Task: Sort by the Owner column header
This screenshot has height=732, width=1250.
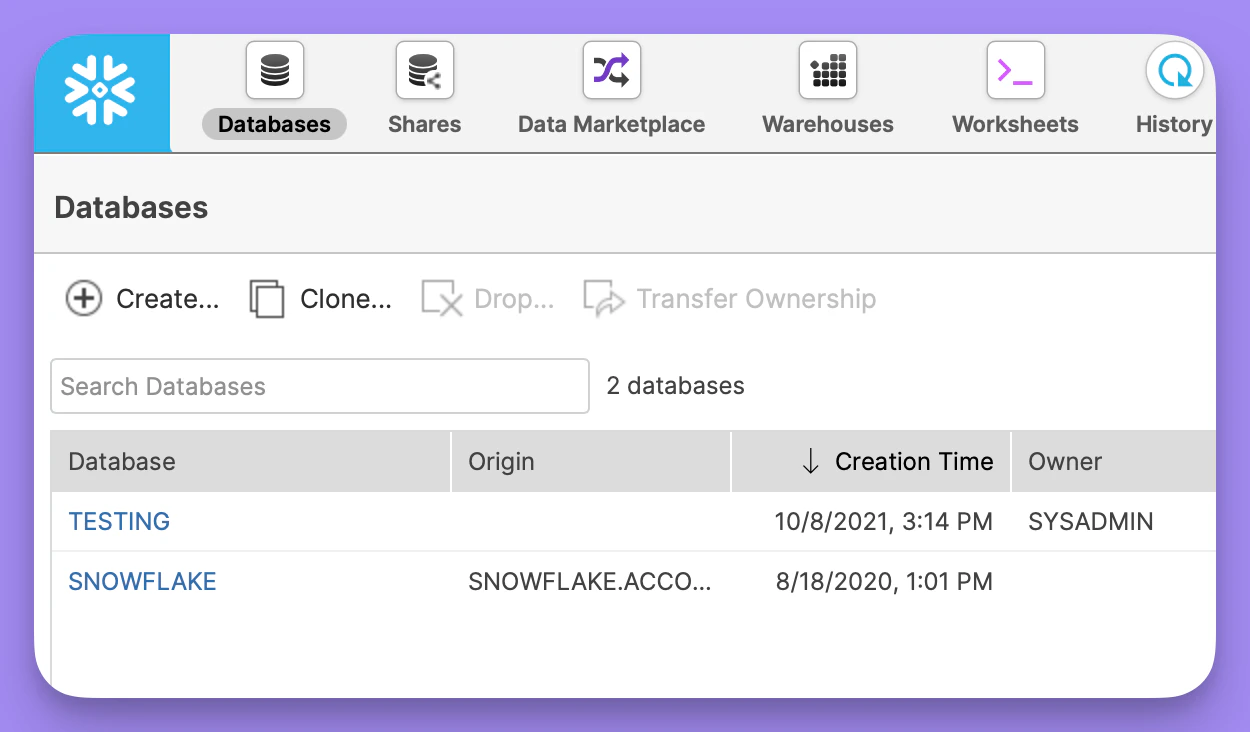Action: 1114,461
